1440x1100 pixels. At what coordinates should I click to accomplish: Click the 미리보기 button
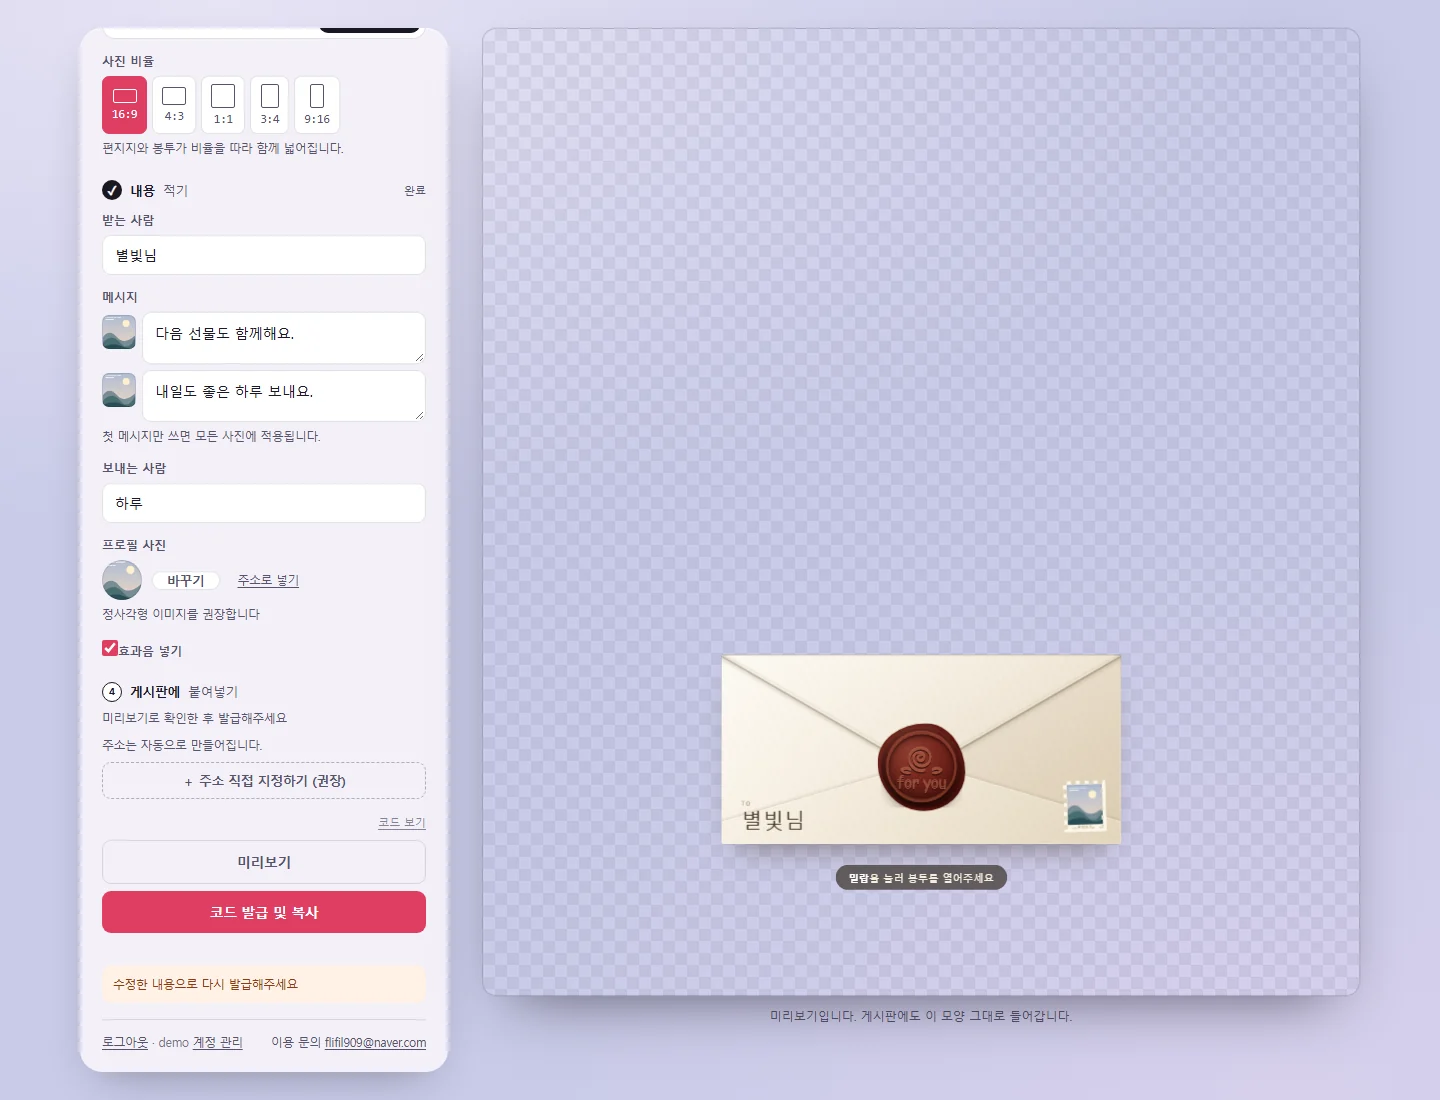tap(264, 862)
